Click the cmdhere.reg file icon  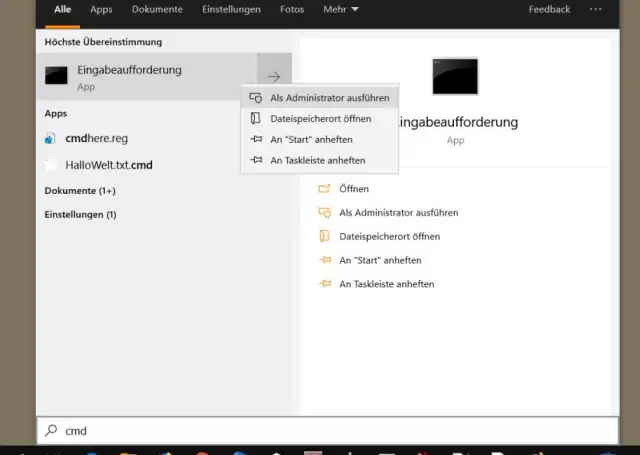(x=51, y=139)
